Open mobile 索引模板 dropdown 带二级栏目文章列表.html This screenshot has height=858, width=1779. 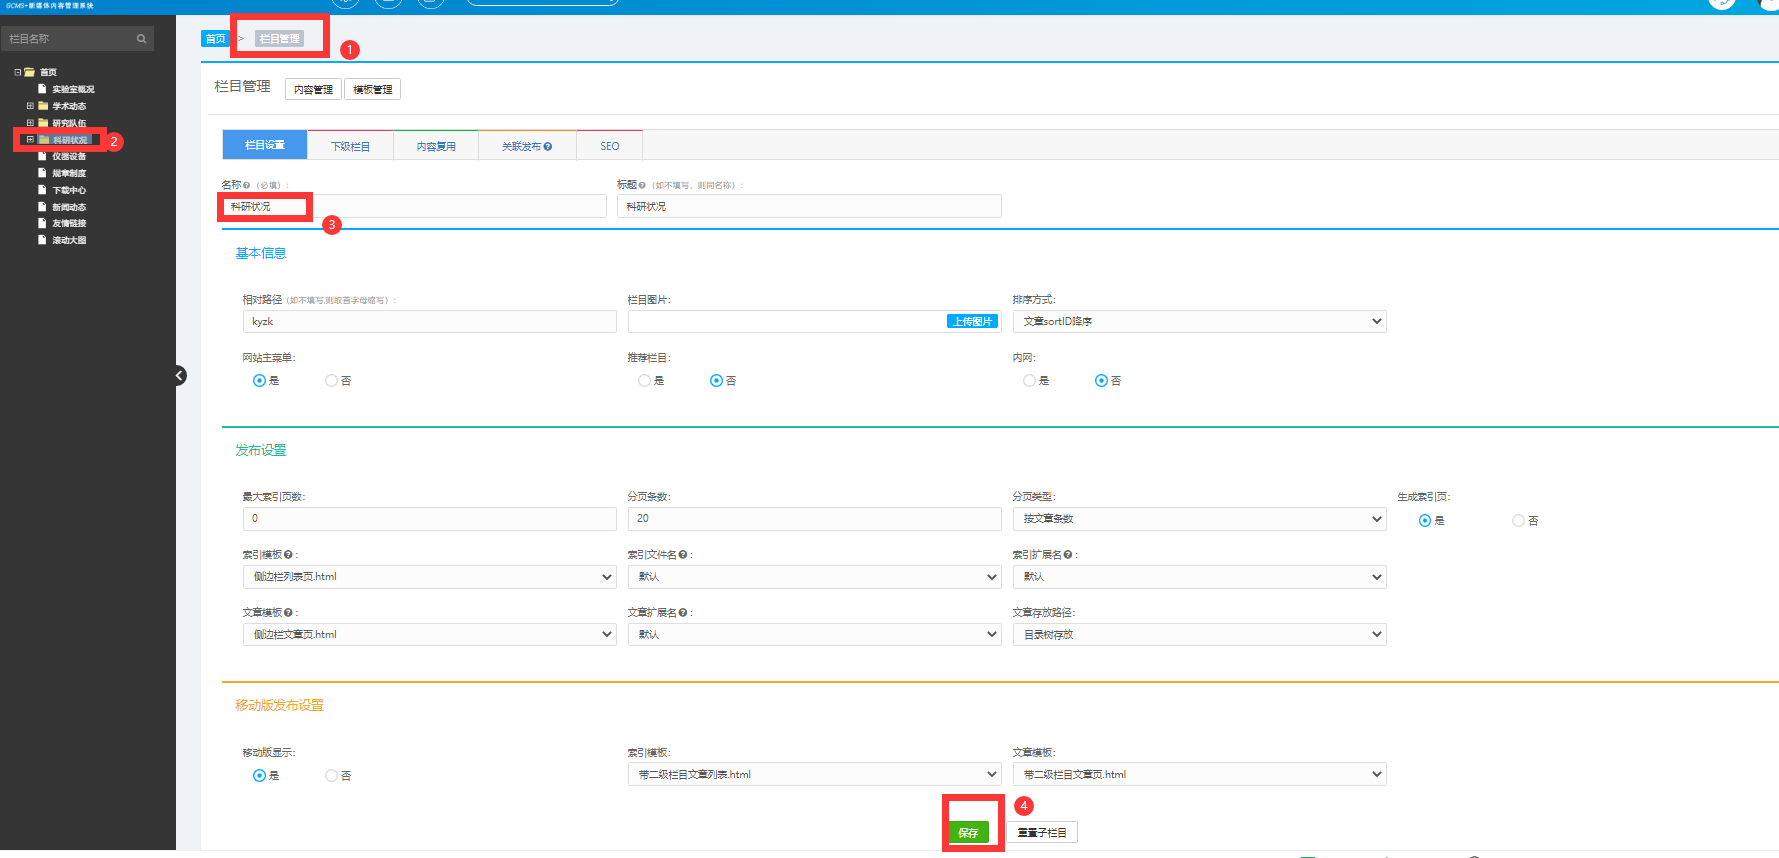pyautogui.click(x=814, y=775)
